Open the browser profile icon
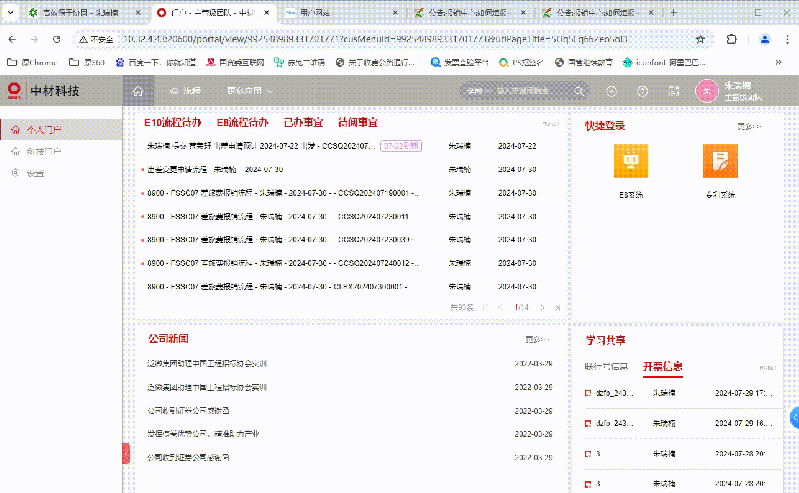The width and height of the screenshot is (799, 493). click(764, 39)
